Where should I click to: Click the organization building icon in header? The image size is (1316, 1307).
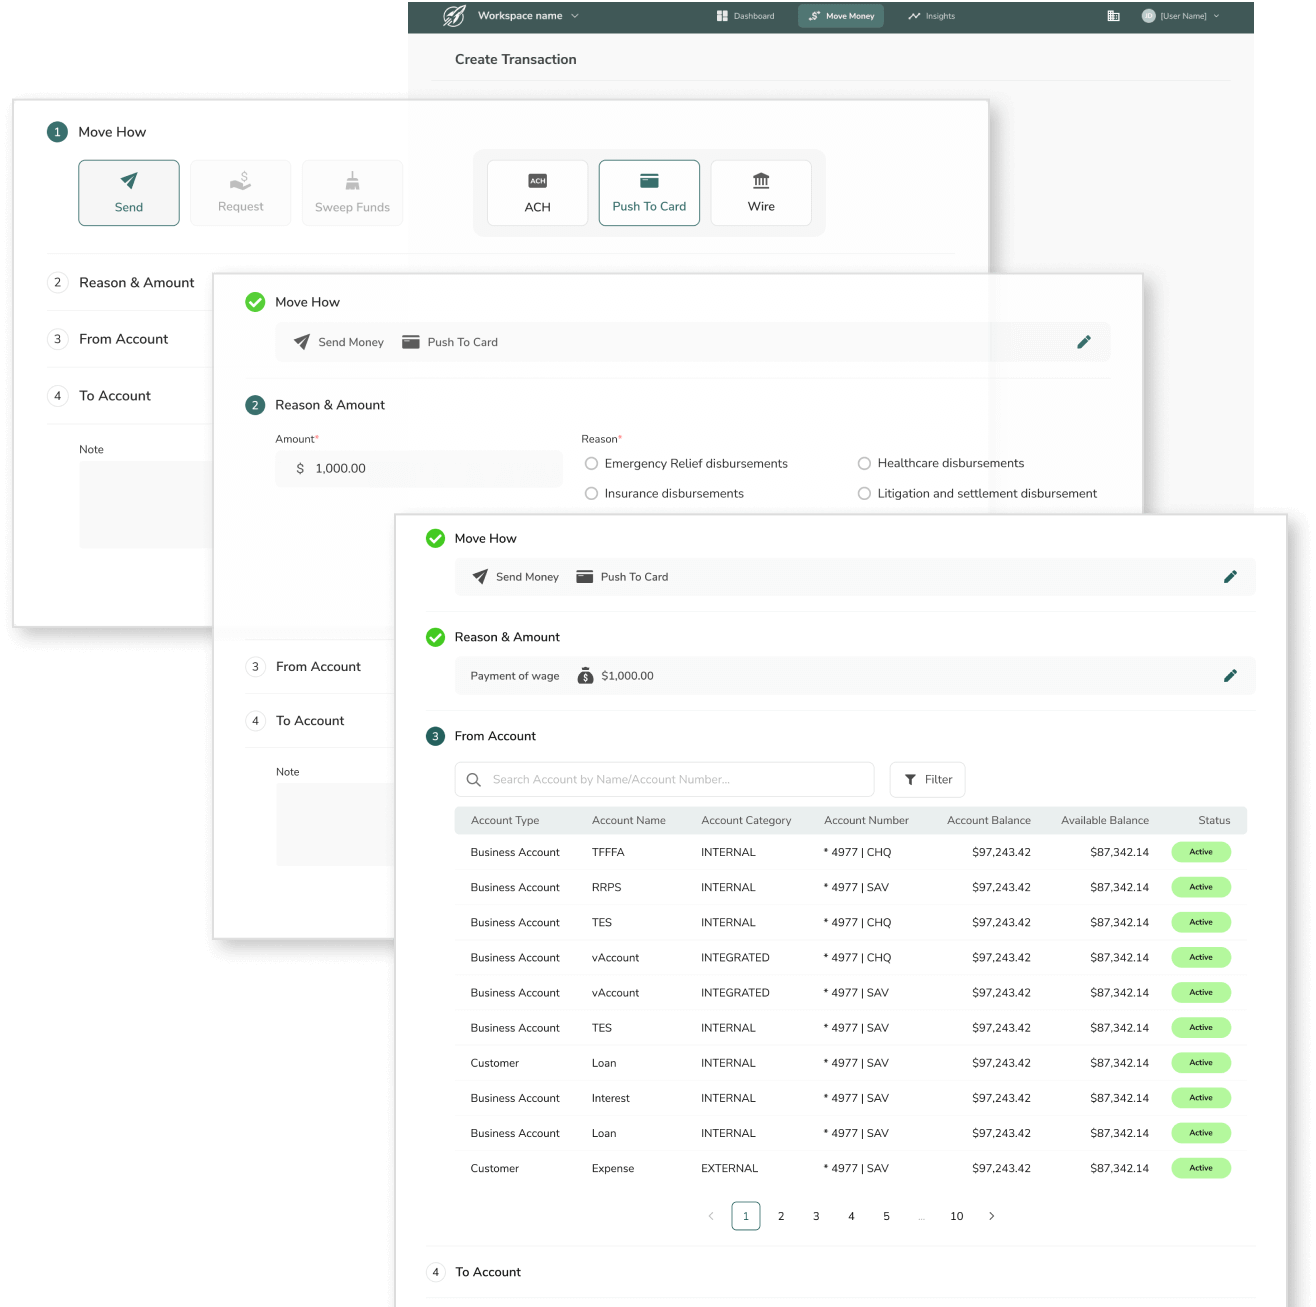coord(1113,16)
